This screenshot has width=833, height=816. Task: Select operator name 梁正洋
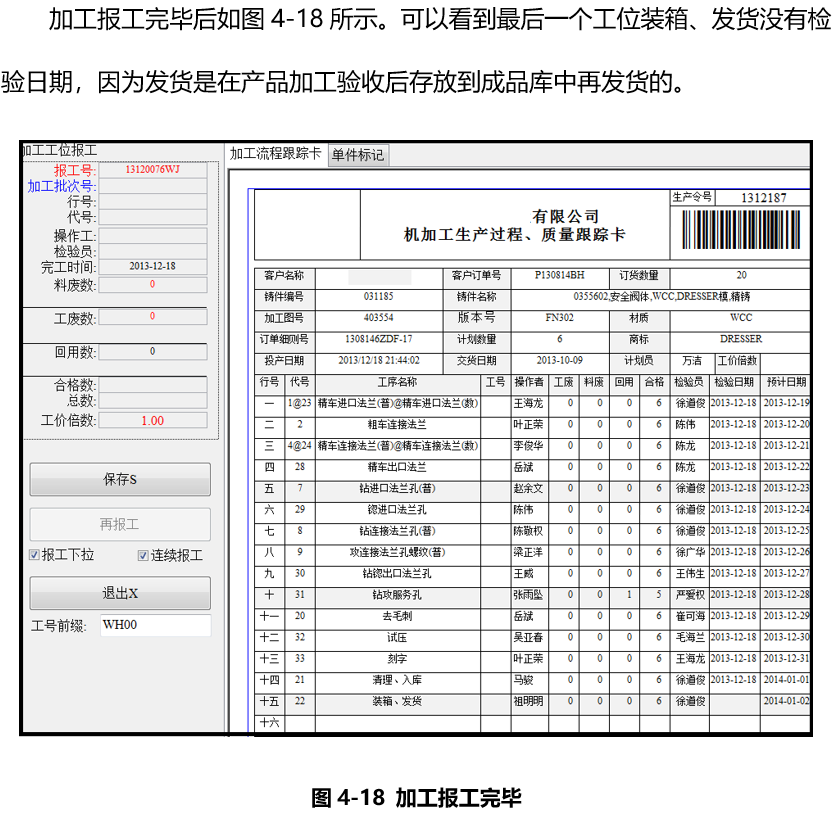[528, 552]
